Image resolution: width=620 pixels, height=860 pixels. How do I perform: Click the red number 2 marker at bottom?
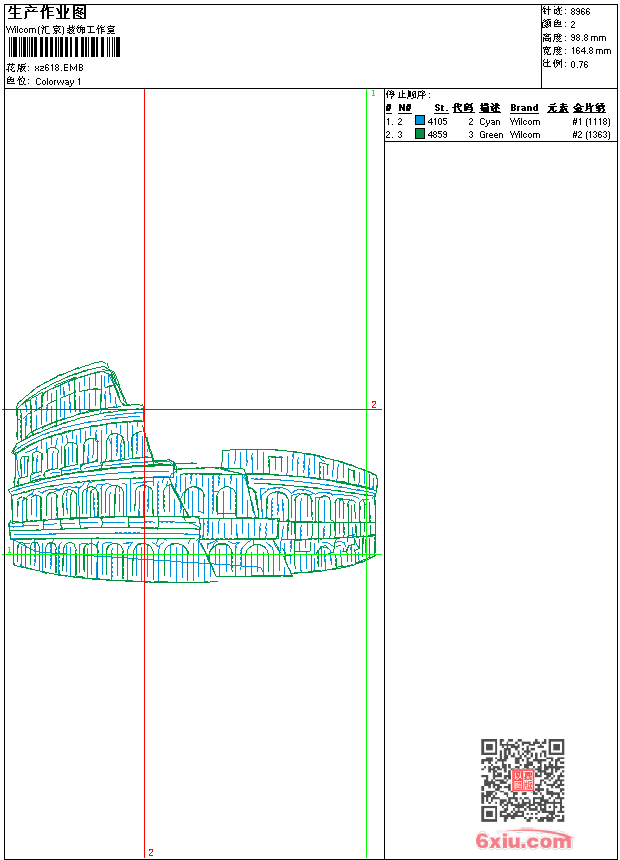[x=151, y=852]
